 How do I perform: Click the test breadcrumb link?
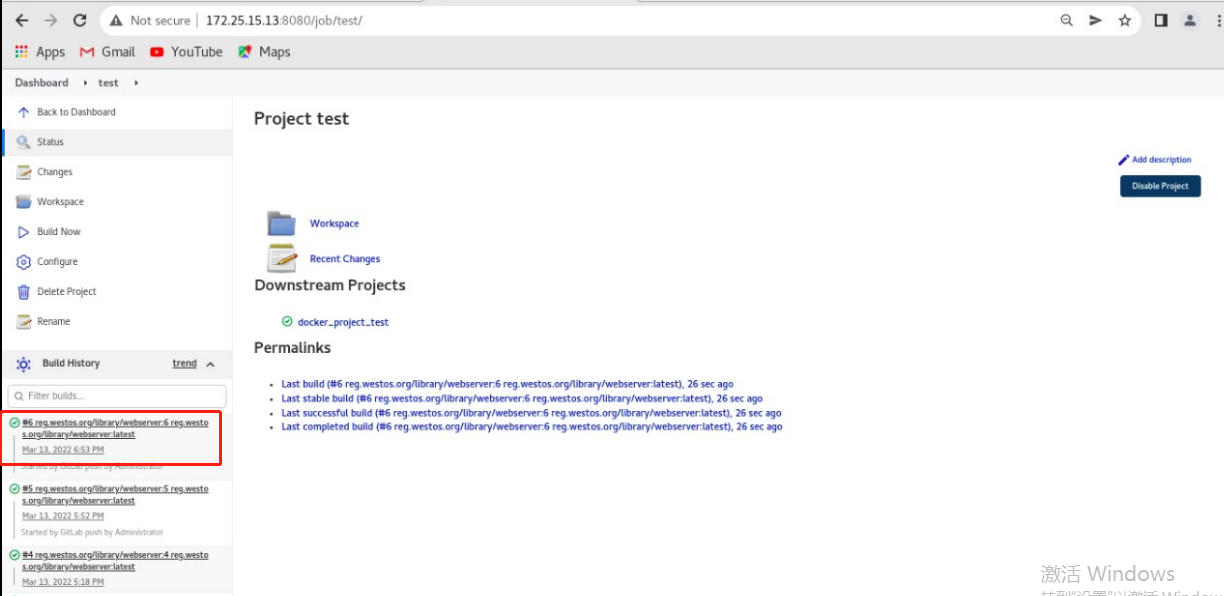[108, 83]
